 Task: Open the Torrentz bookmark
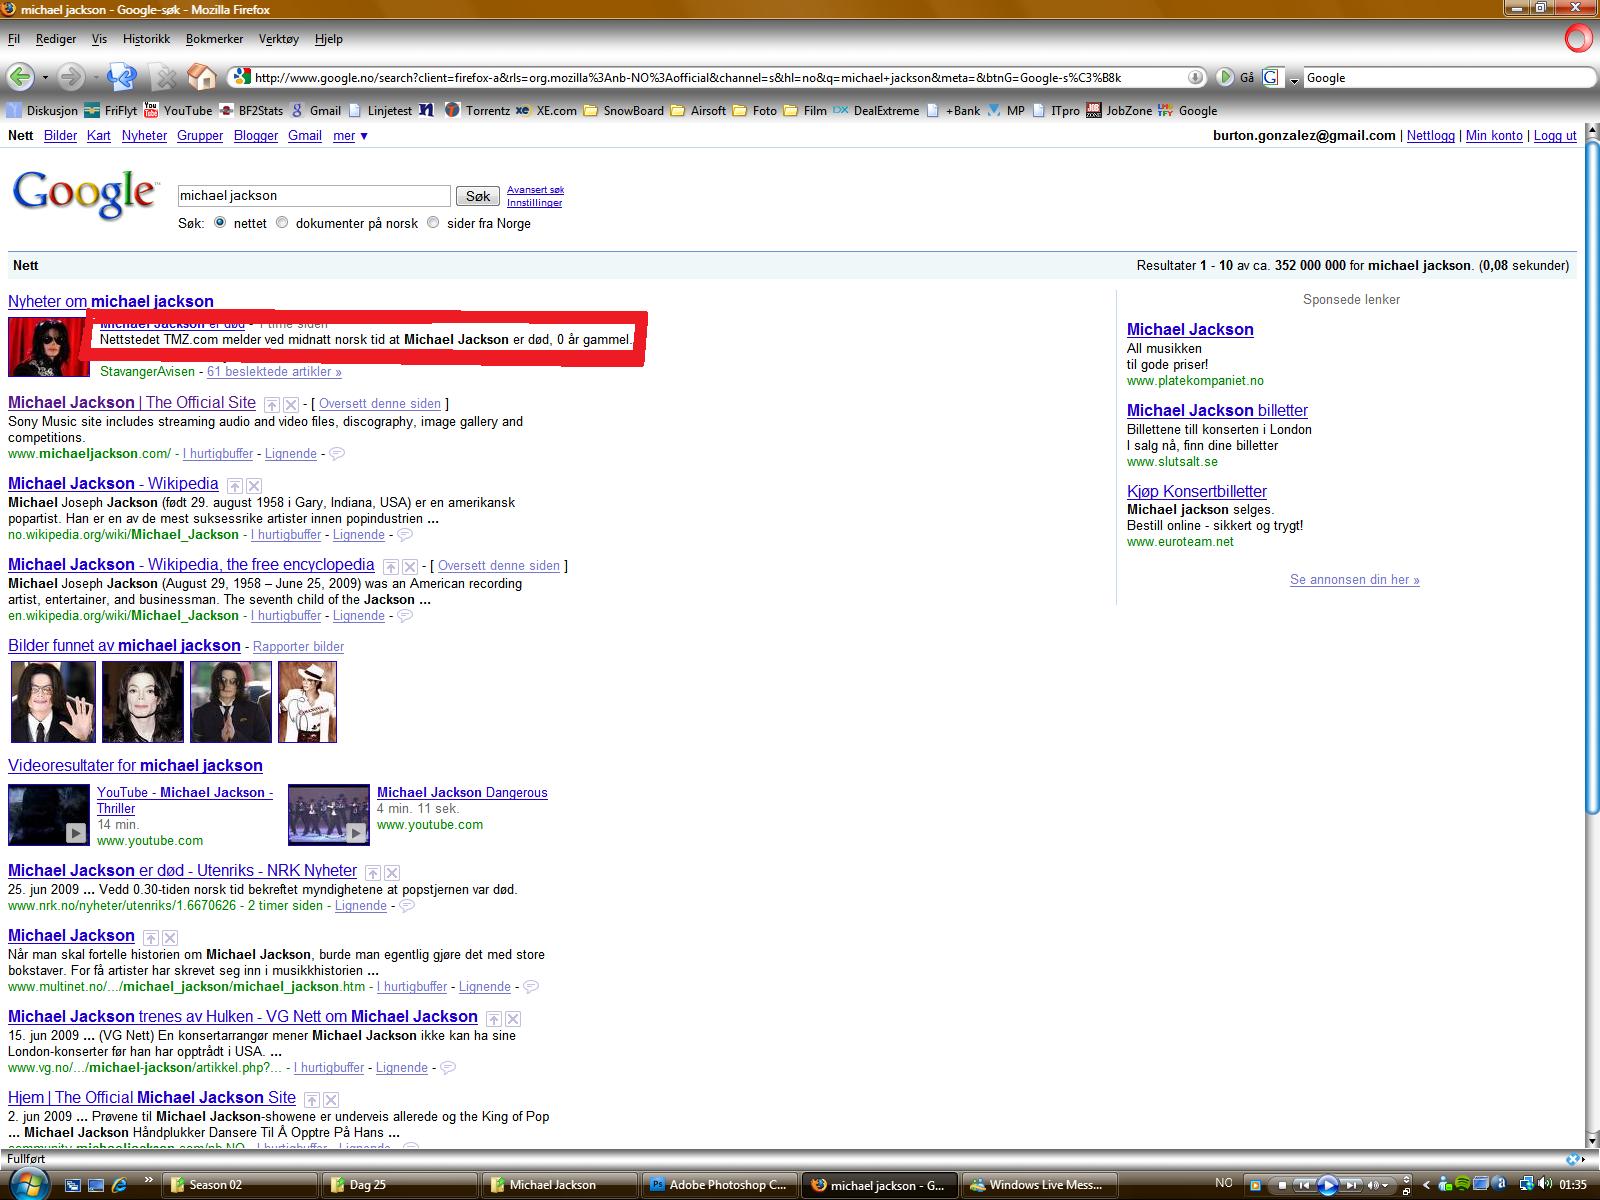[x=477, y=110]
